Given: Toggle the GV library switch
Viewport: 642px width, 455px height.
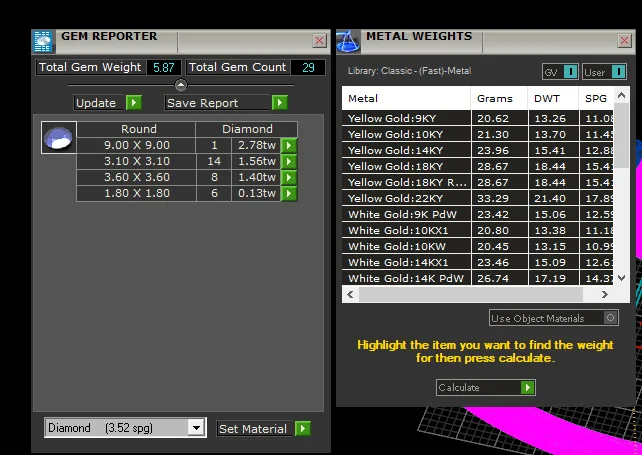Looking at the screenshot, I should click(x=570, y=72).
